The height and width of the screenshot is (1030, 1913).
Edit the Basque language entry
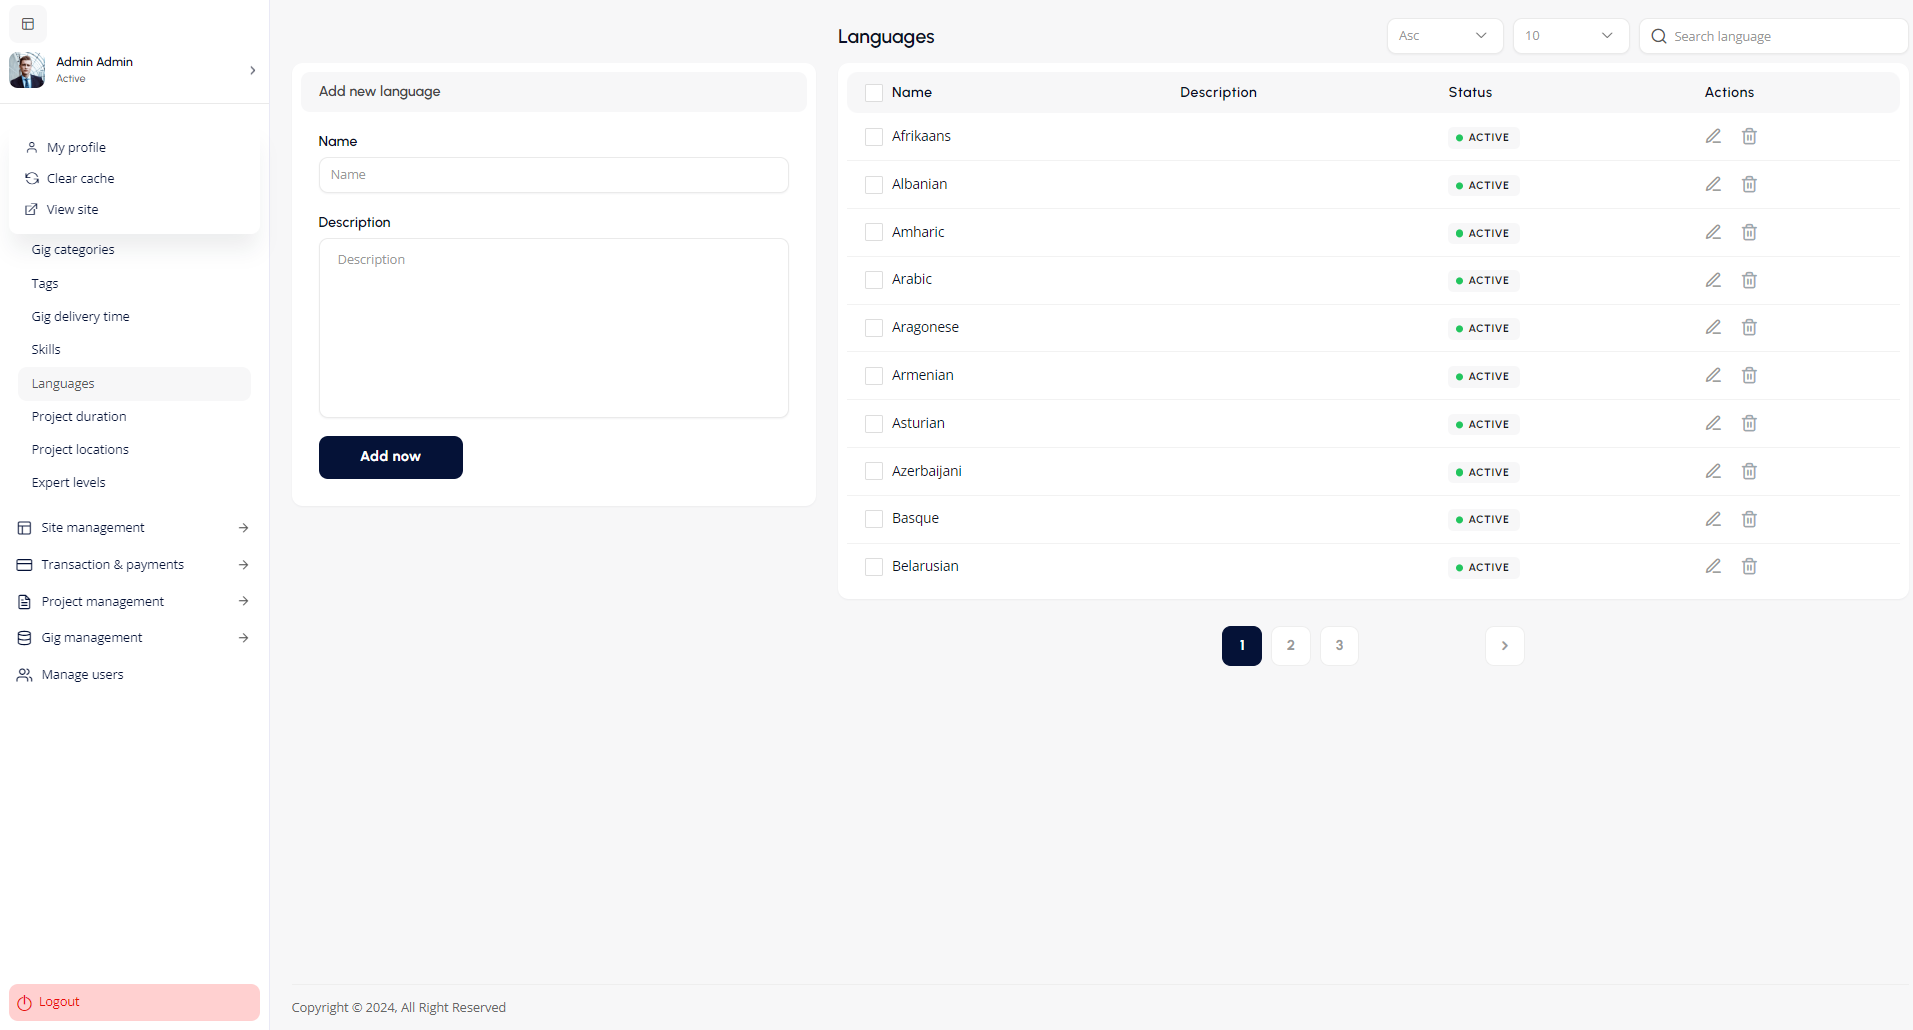click(1713, 519)
